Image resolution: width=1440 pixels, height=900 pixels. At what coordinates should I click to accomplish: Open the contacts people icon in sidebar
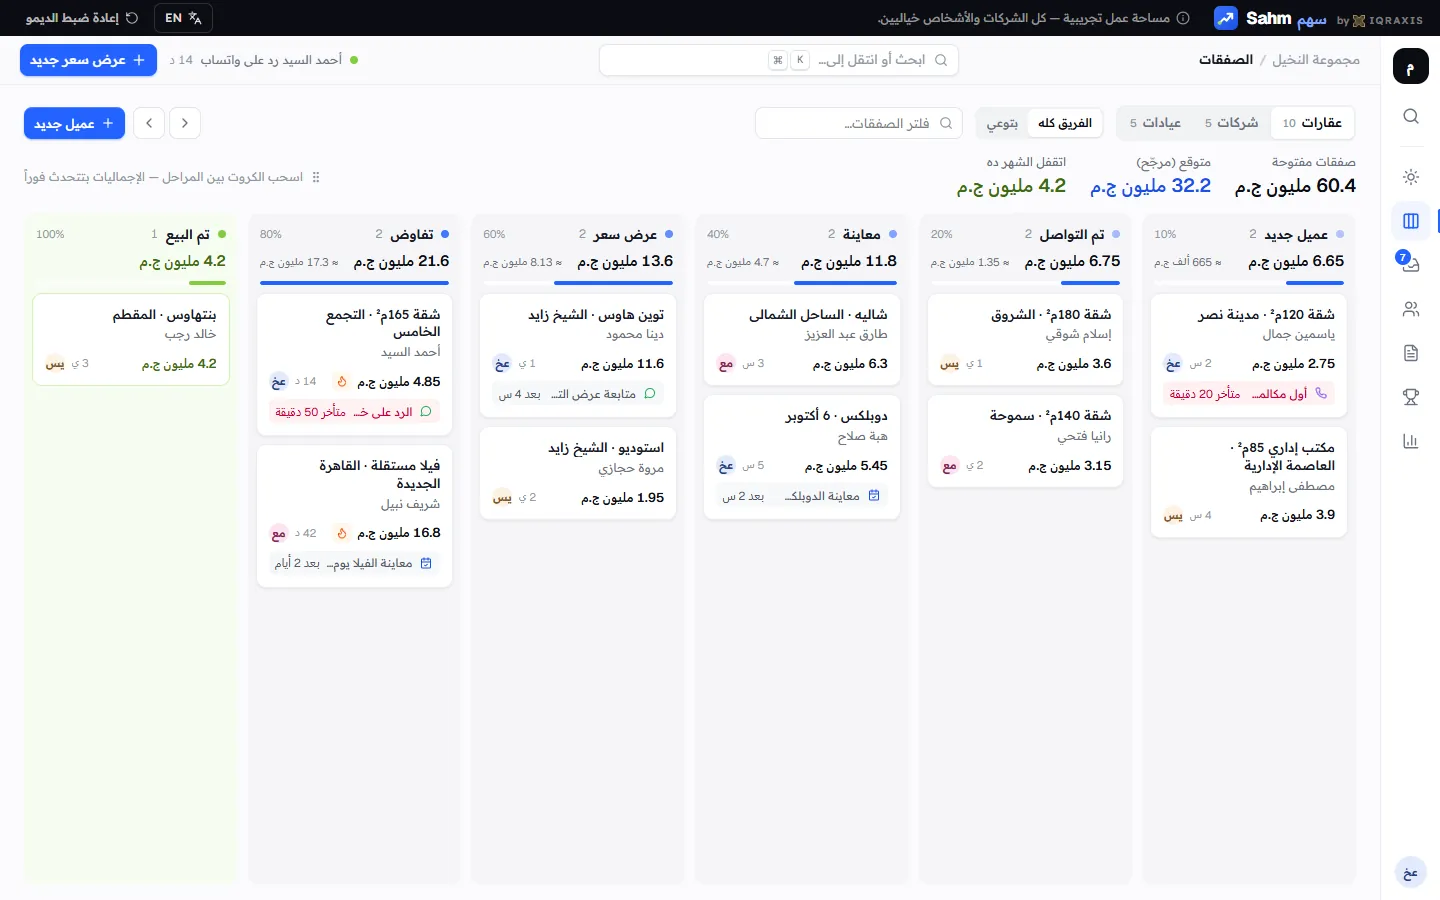1411,309
